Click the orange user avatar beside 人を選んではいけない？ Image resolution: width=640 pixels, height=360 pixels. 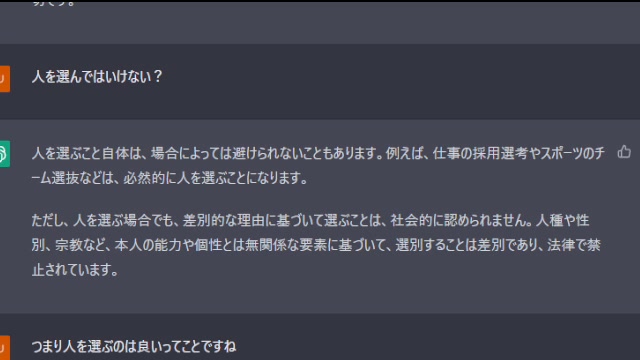(4, 79)
